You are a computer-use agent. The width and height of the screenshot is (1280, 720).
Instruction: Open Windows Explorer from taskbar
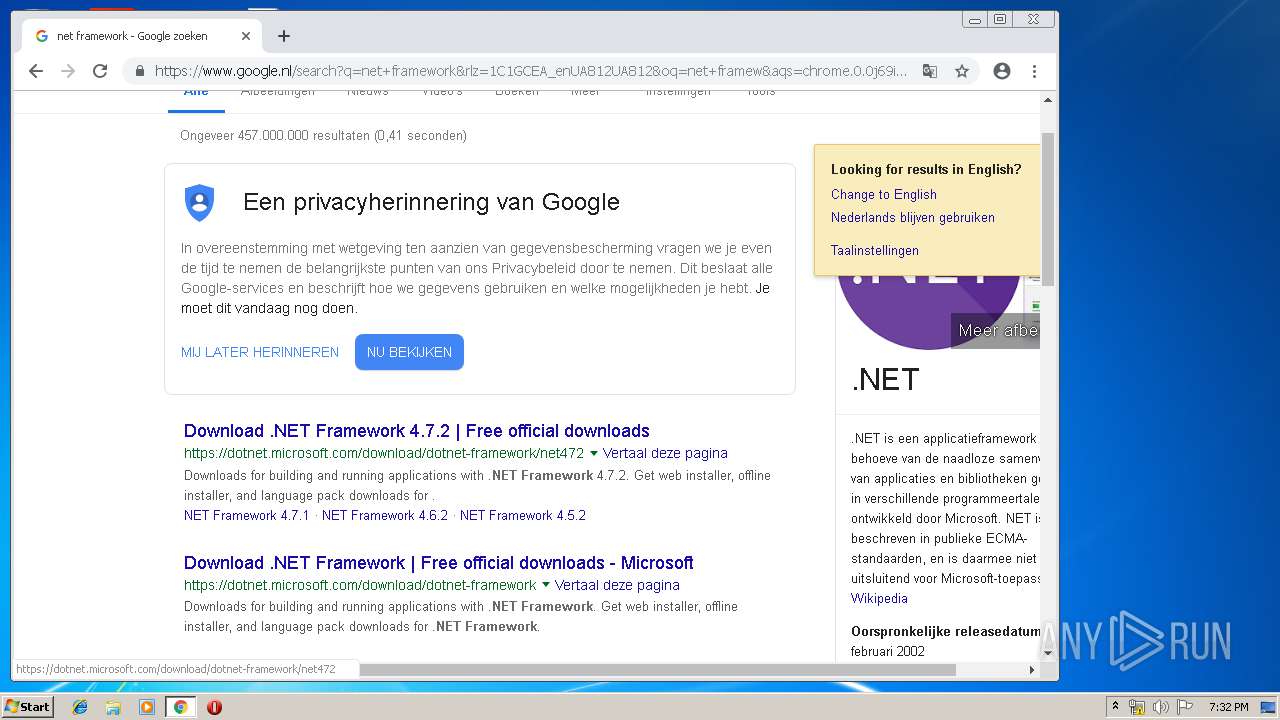click(x=113, y=707)
